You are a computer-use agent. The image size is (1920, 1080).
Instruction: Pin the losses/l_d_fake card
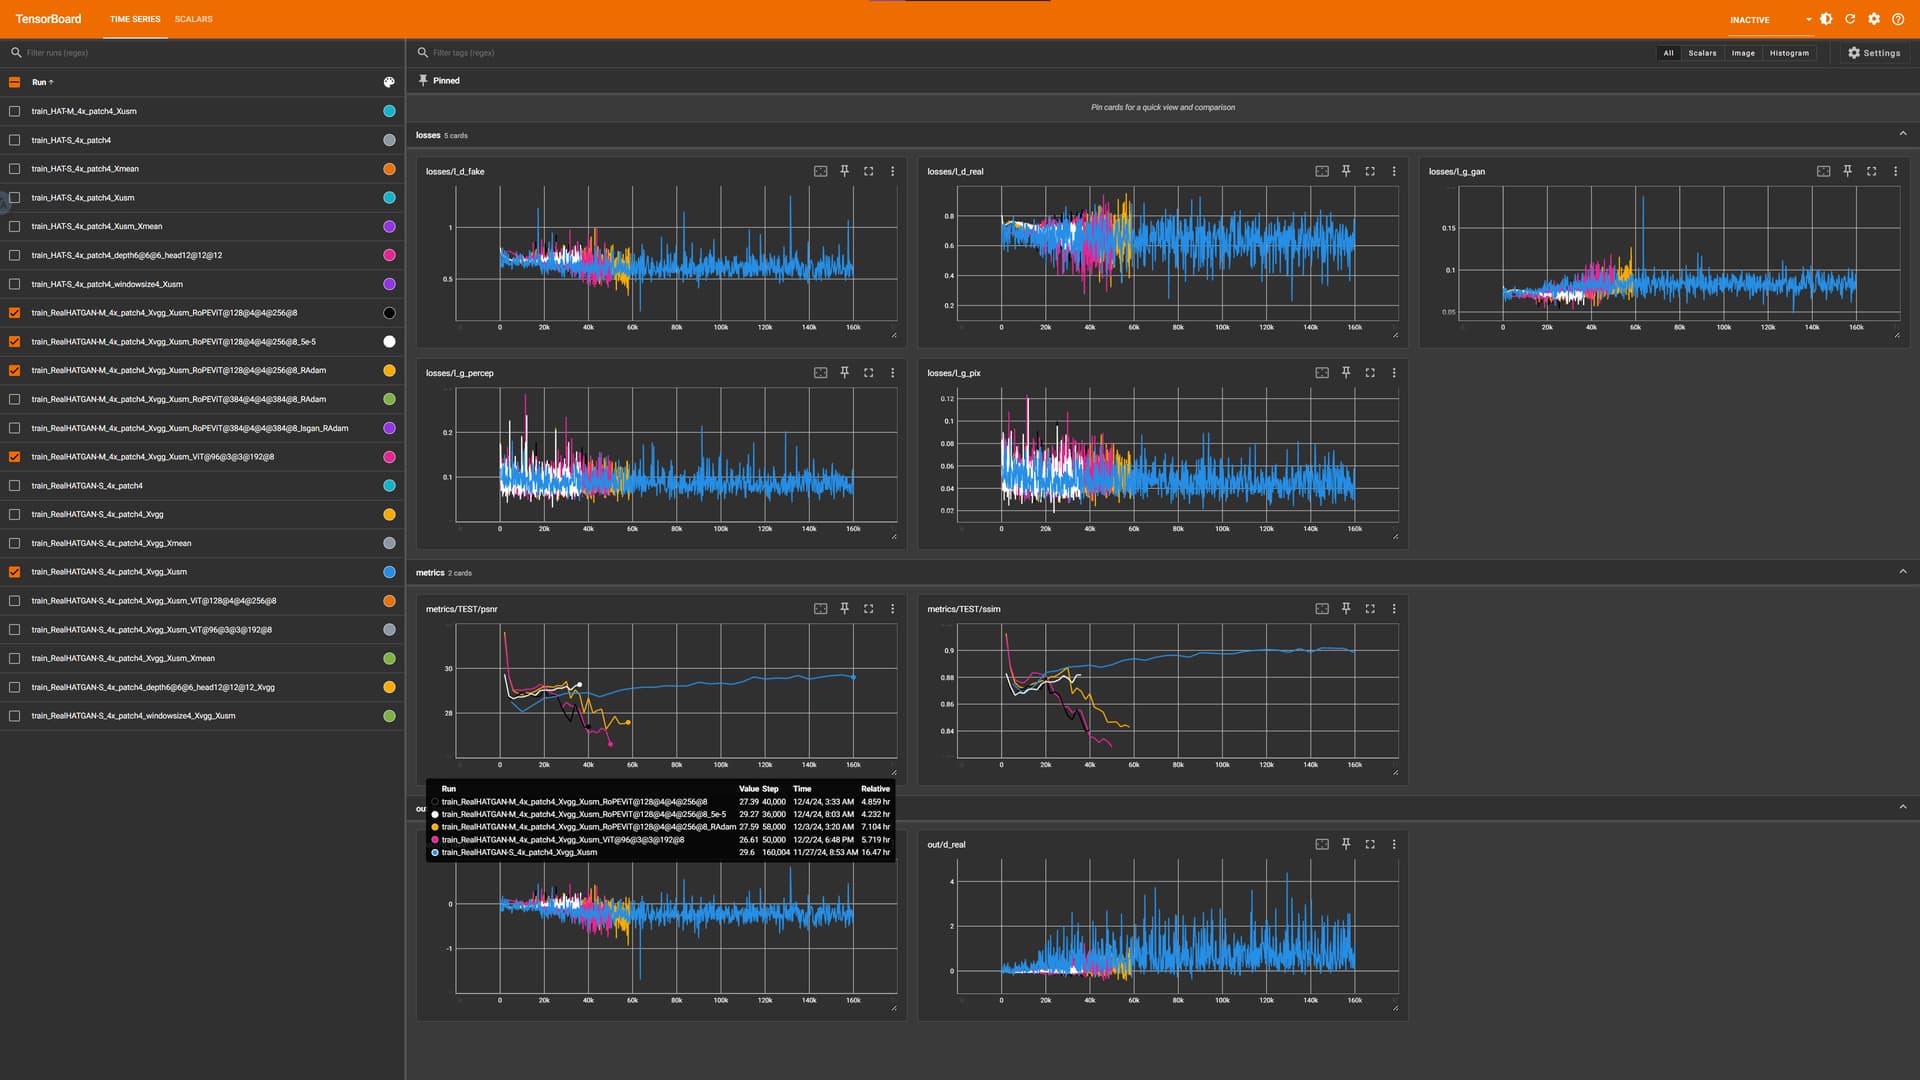[x=845, y=171]
